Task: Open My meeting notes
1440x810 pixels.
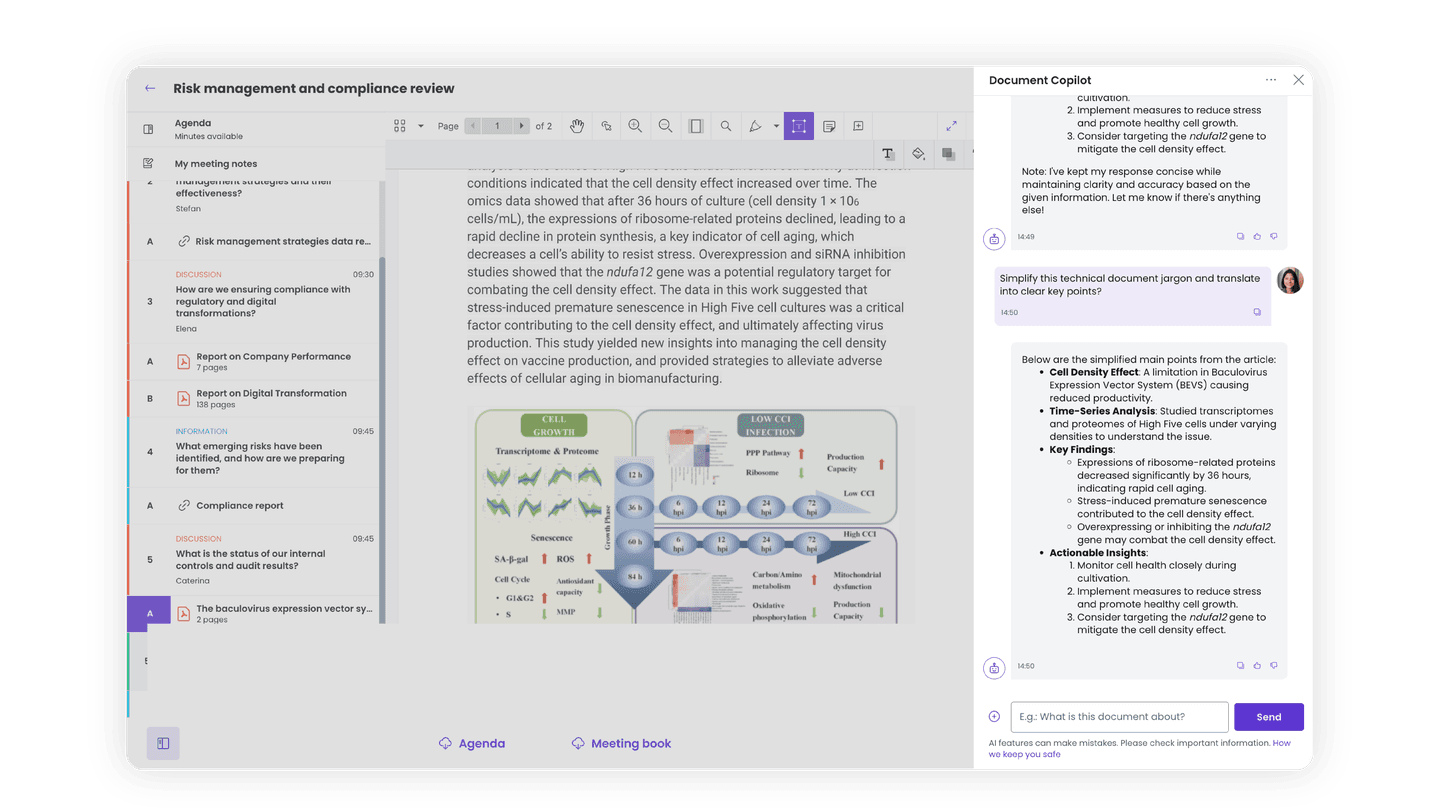Action: (216, 162)
